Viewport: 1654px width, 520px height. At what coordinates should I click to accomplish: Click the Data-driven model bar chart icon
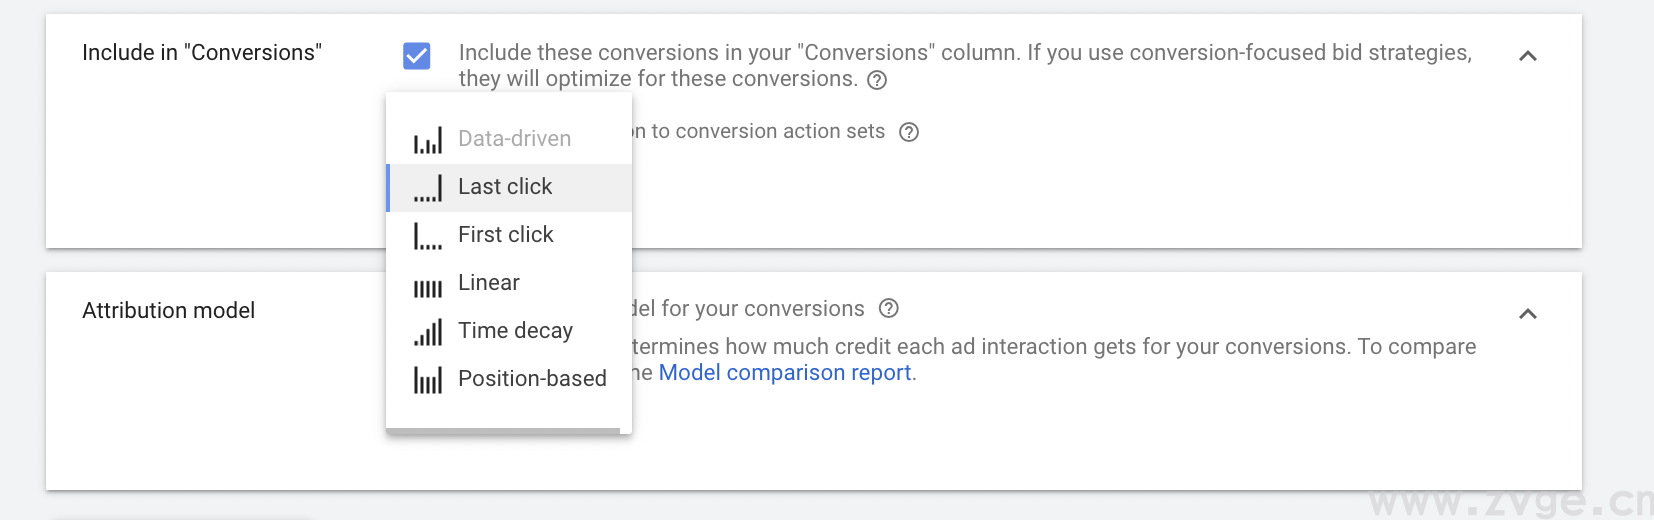(428, 140)
